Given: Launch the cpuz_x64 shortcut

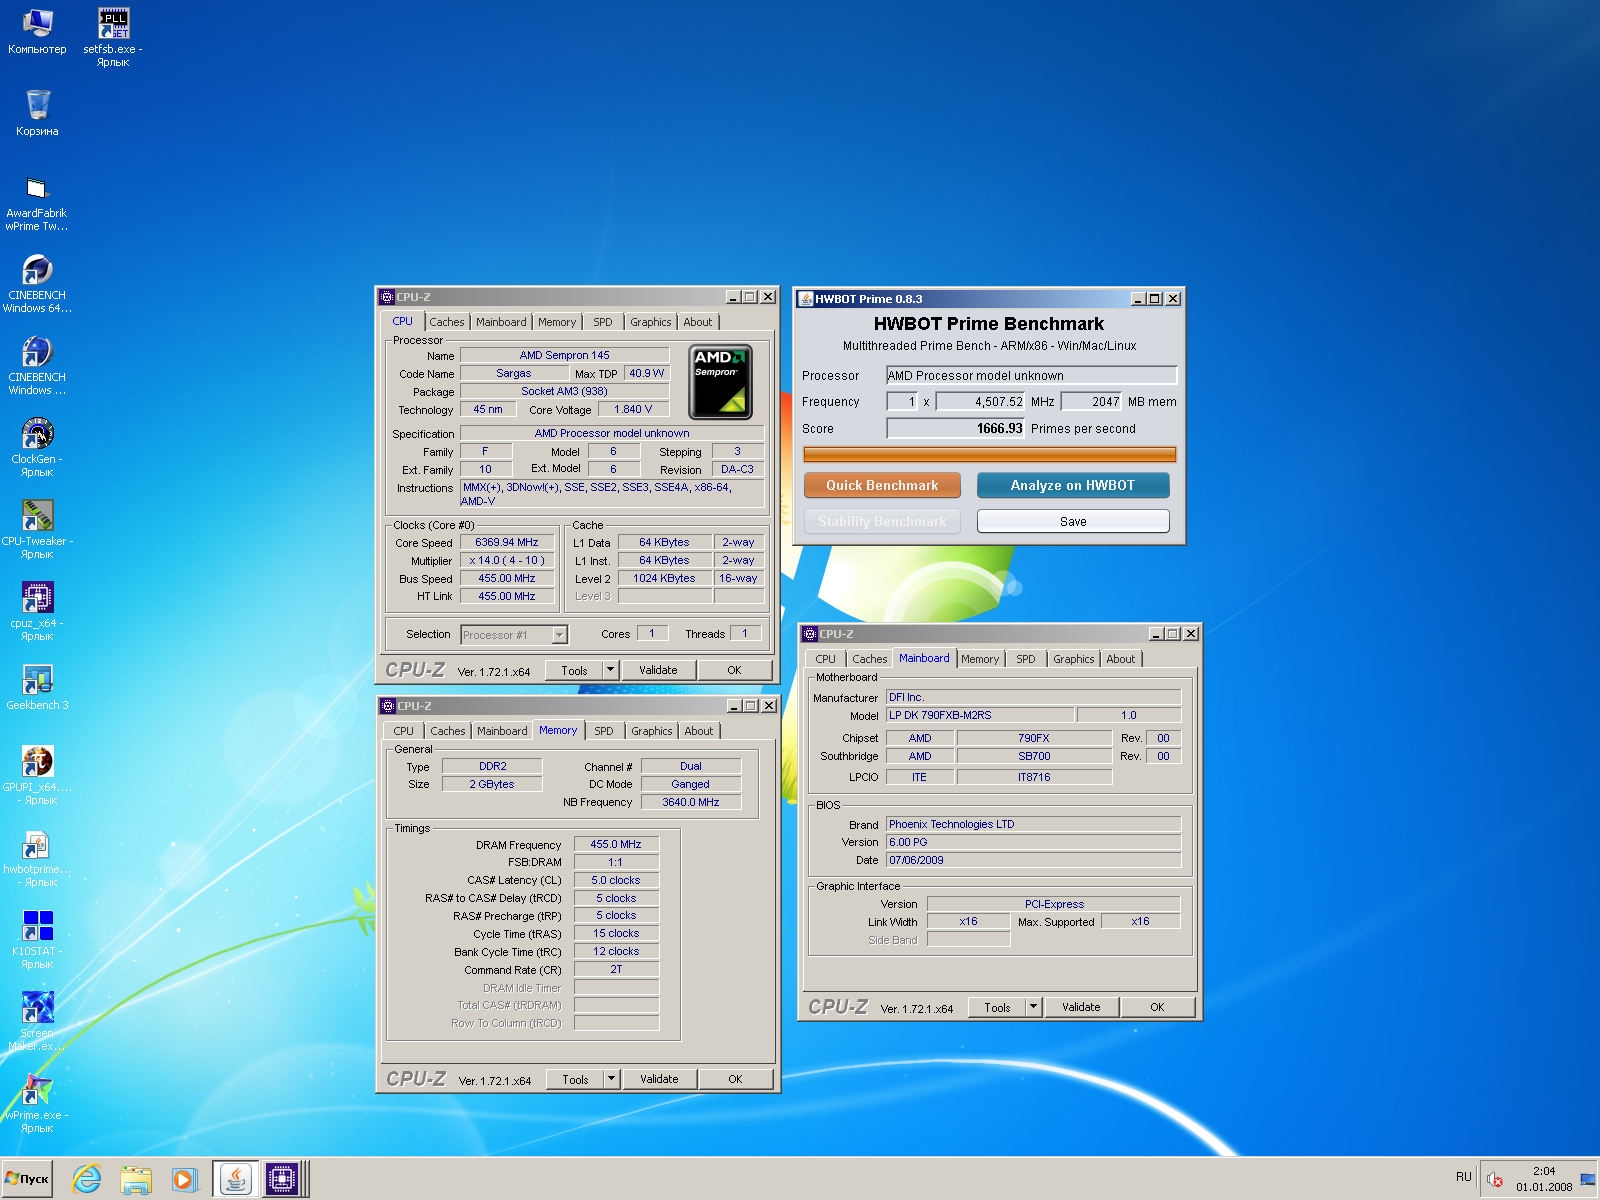Looking at the screenshot, I should [x=37, y=612].
